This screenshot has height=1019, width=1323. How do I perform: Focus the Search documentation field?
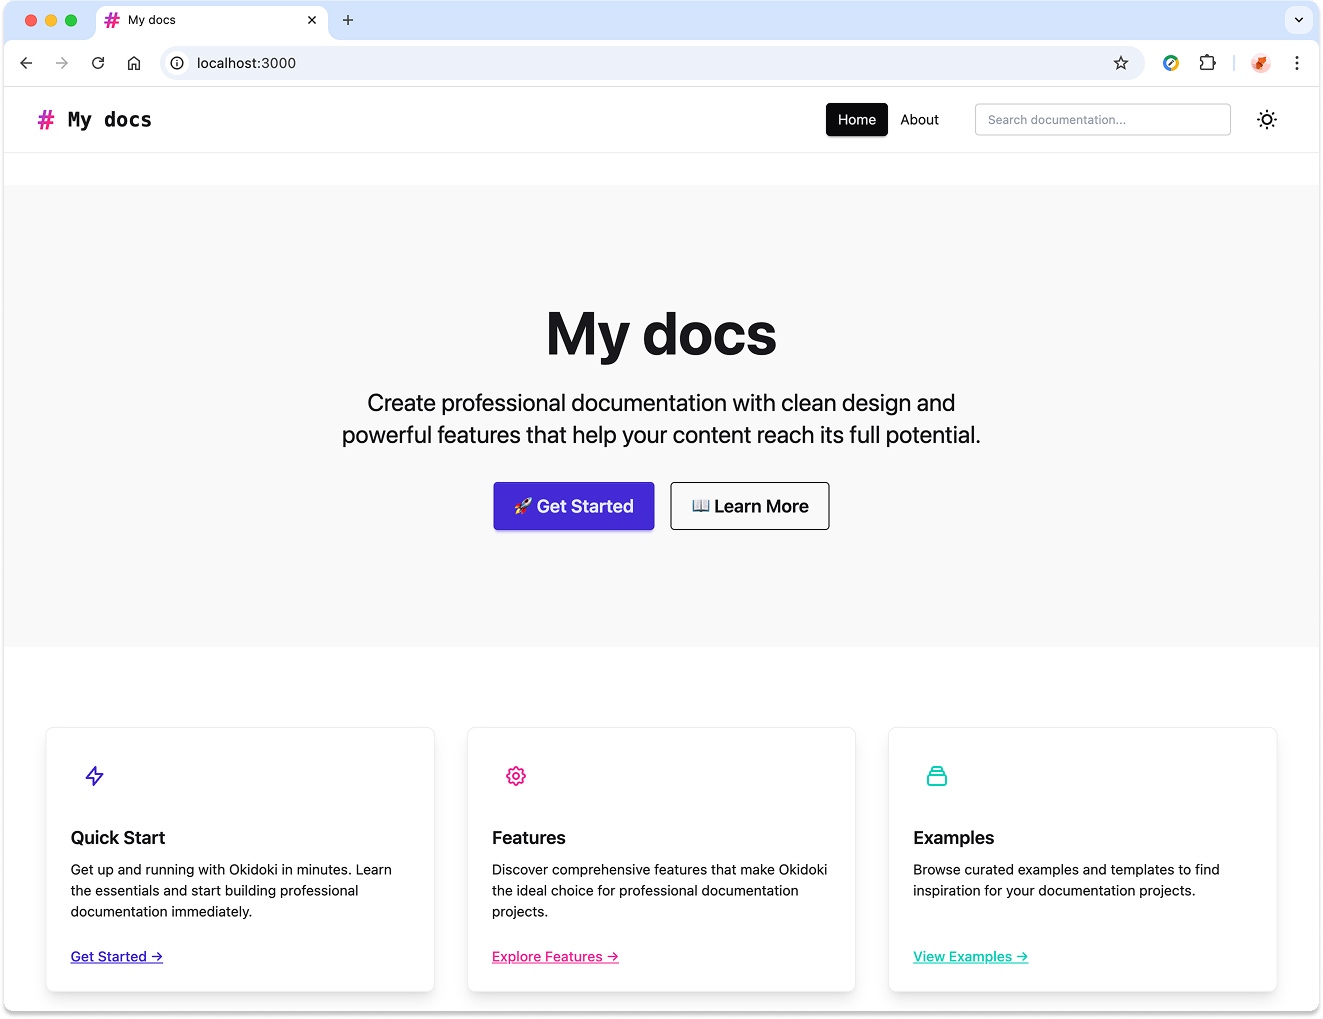pos(1102,120)
